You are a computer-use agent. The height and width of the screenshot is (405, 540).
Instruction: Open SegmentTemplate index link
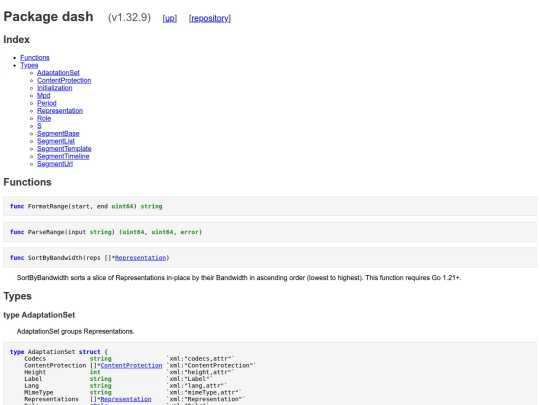tap(64, 148)
